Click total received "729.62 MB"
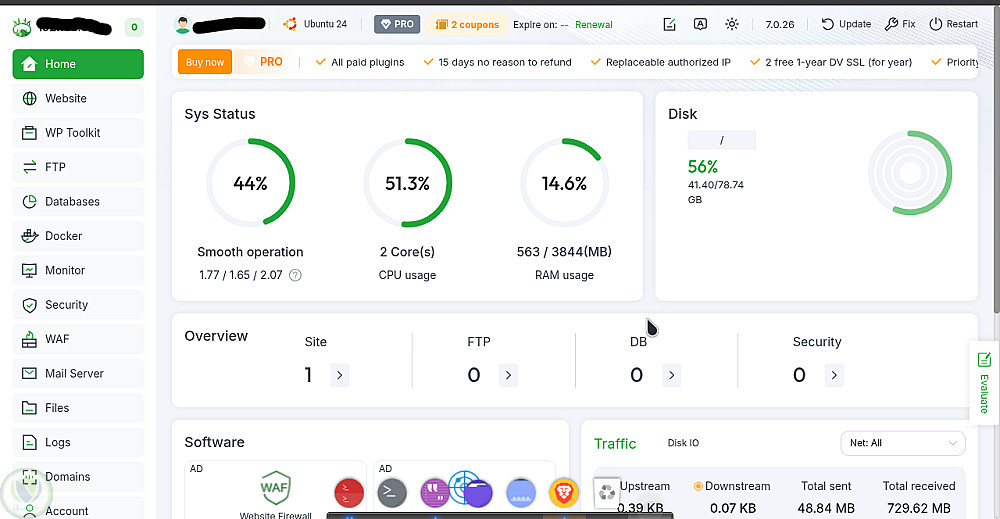 918,508
